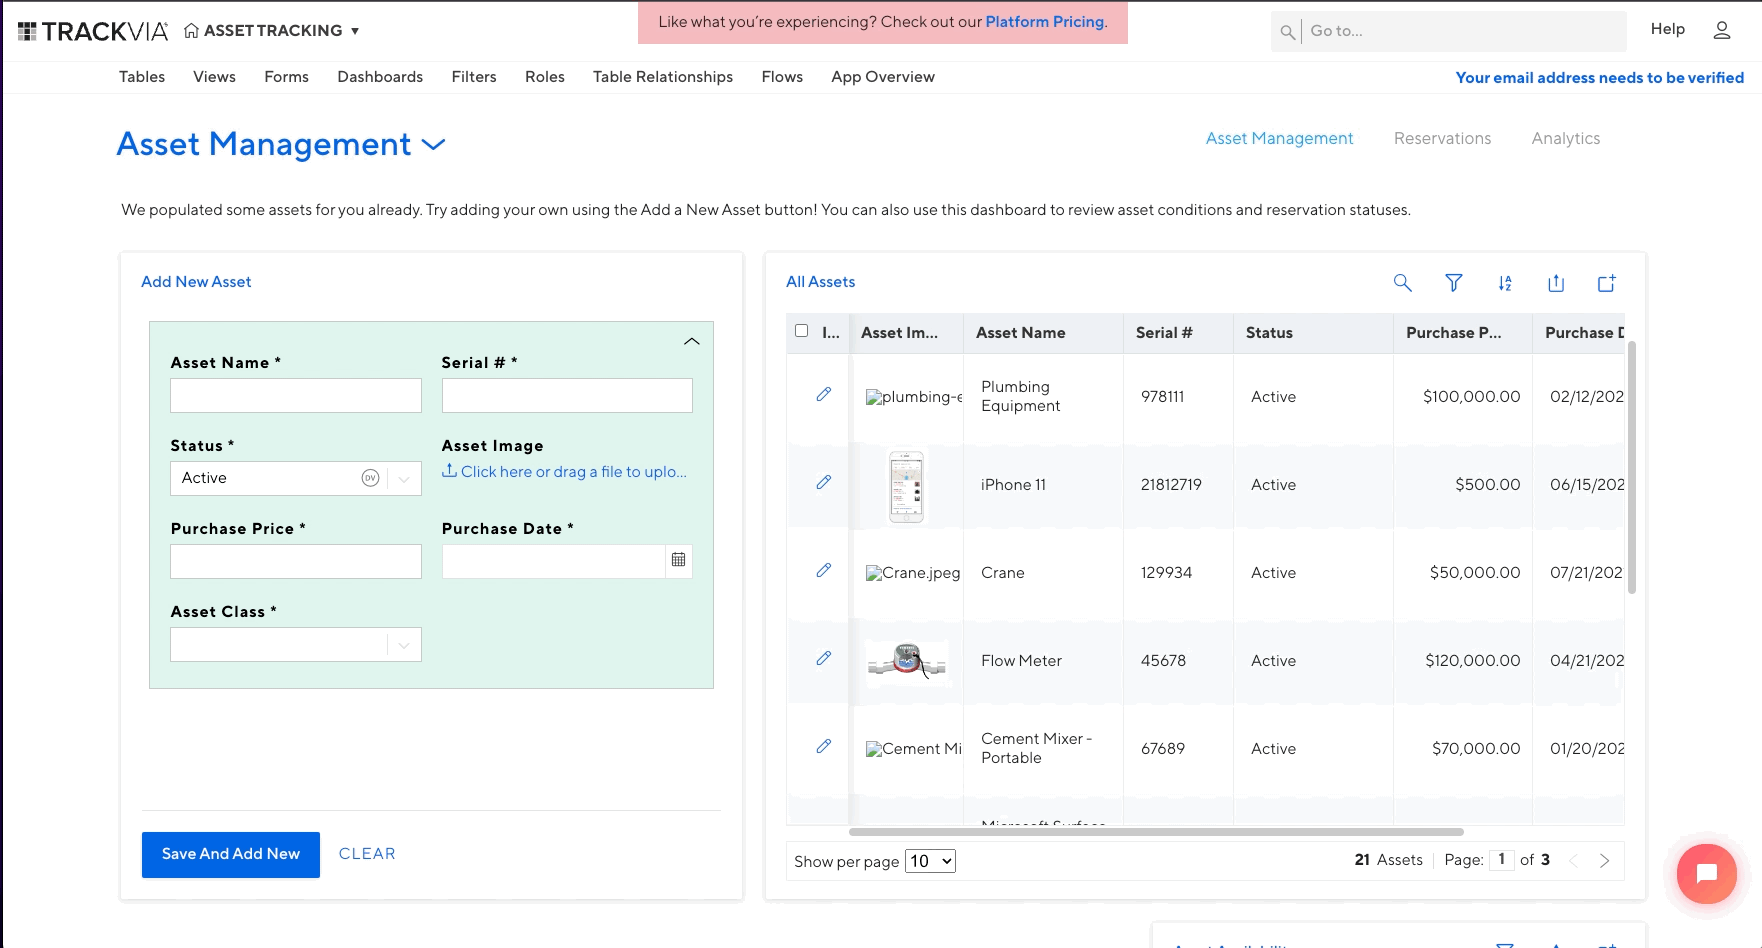Change the Show per page dropdown
The image size is (1762, 948).
929,861
